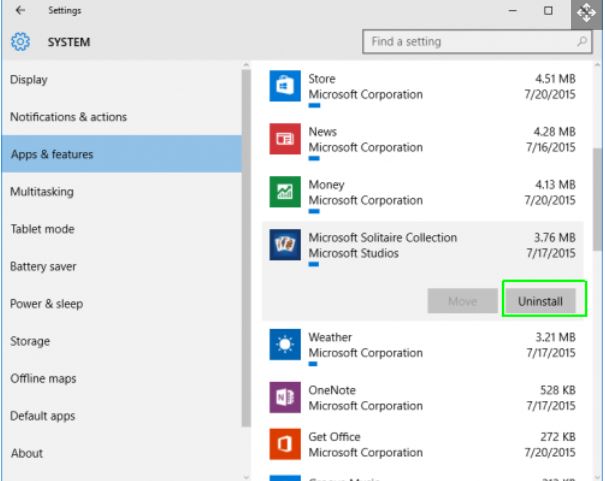This screenshot has width=605, height=481.
Task: Select the OneNote app name
Action: click(x=332, y=390)
